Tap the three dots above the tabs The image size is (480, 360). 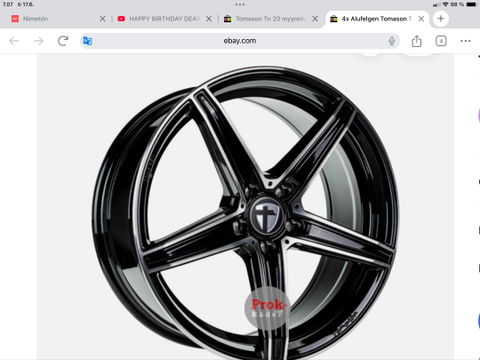pos(240,4)
